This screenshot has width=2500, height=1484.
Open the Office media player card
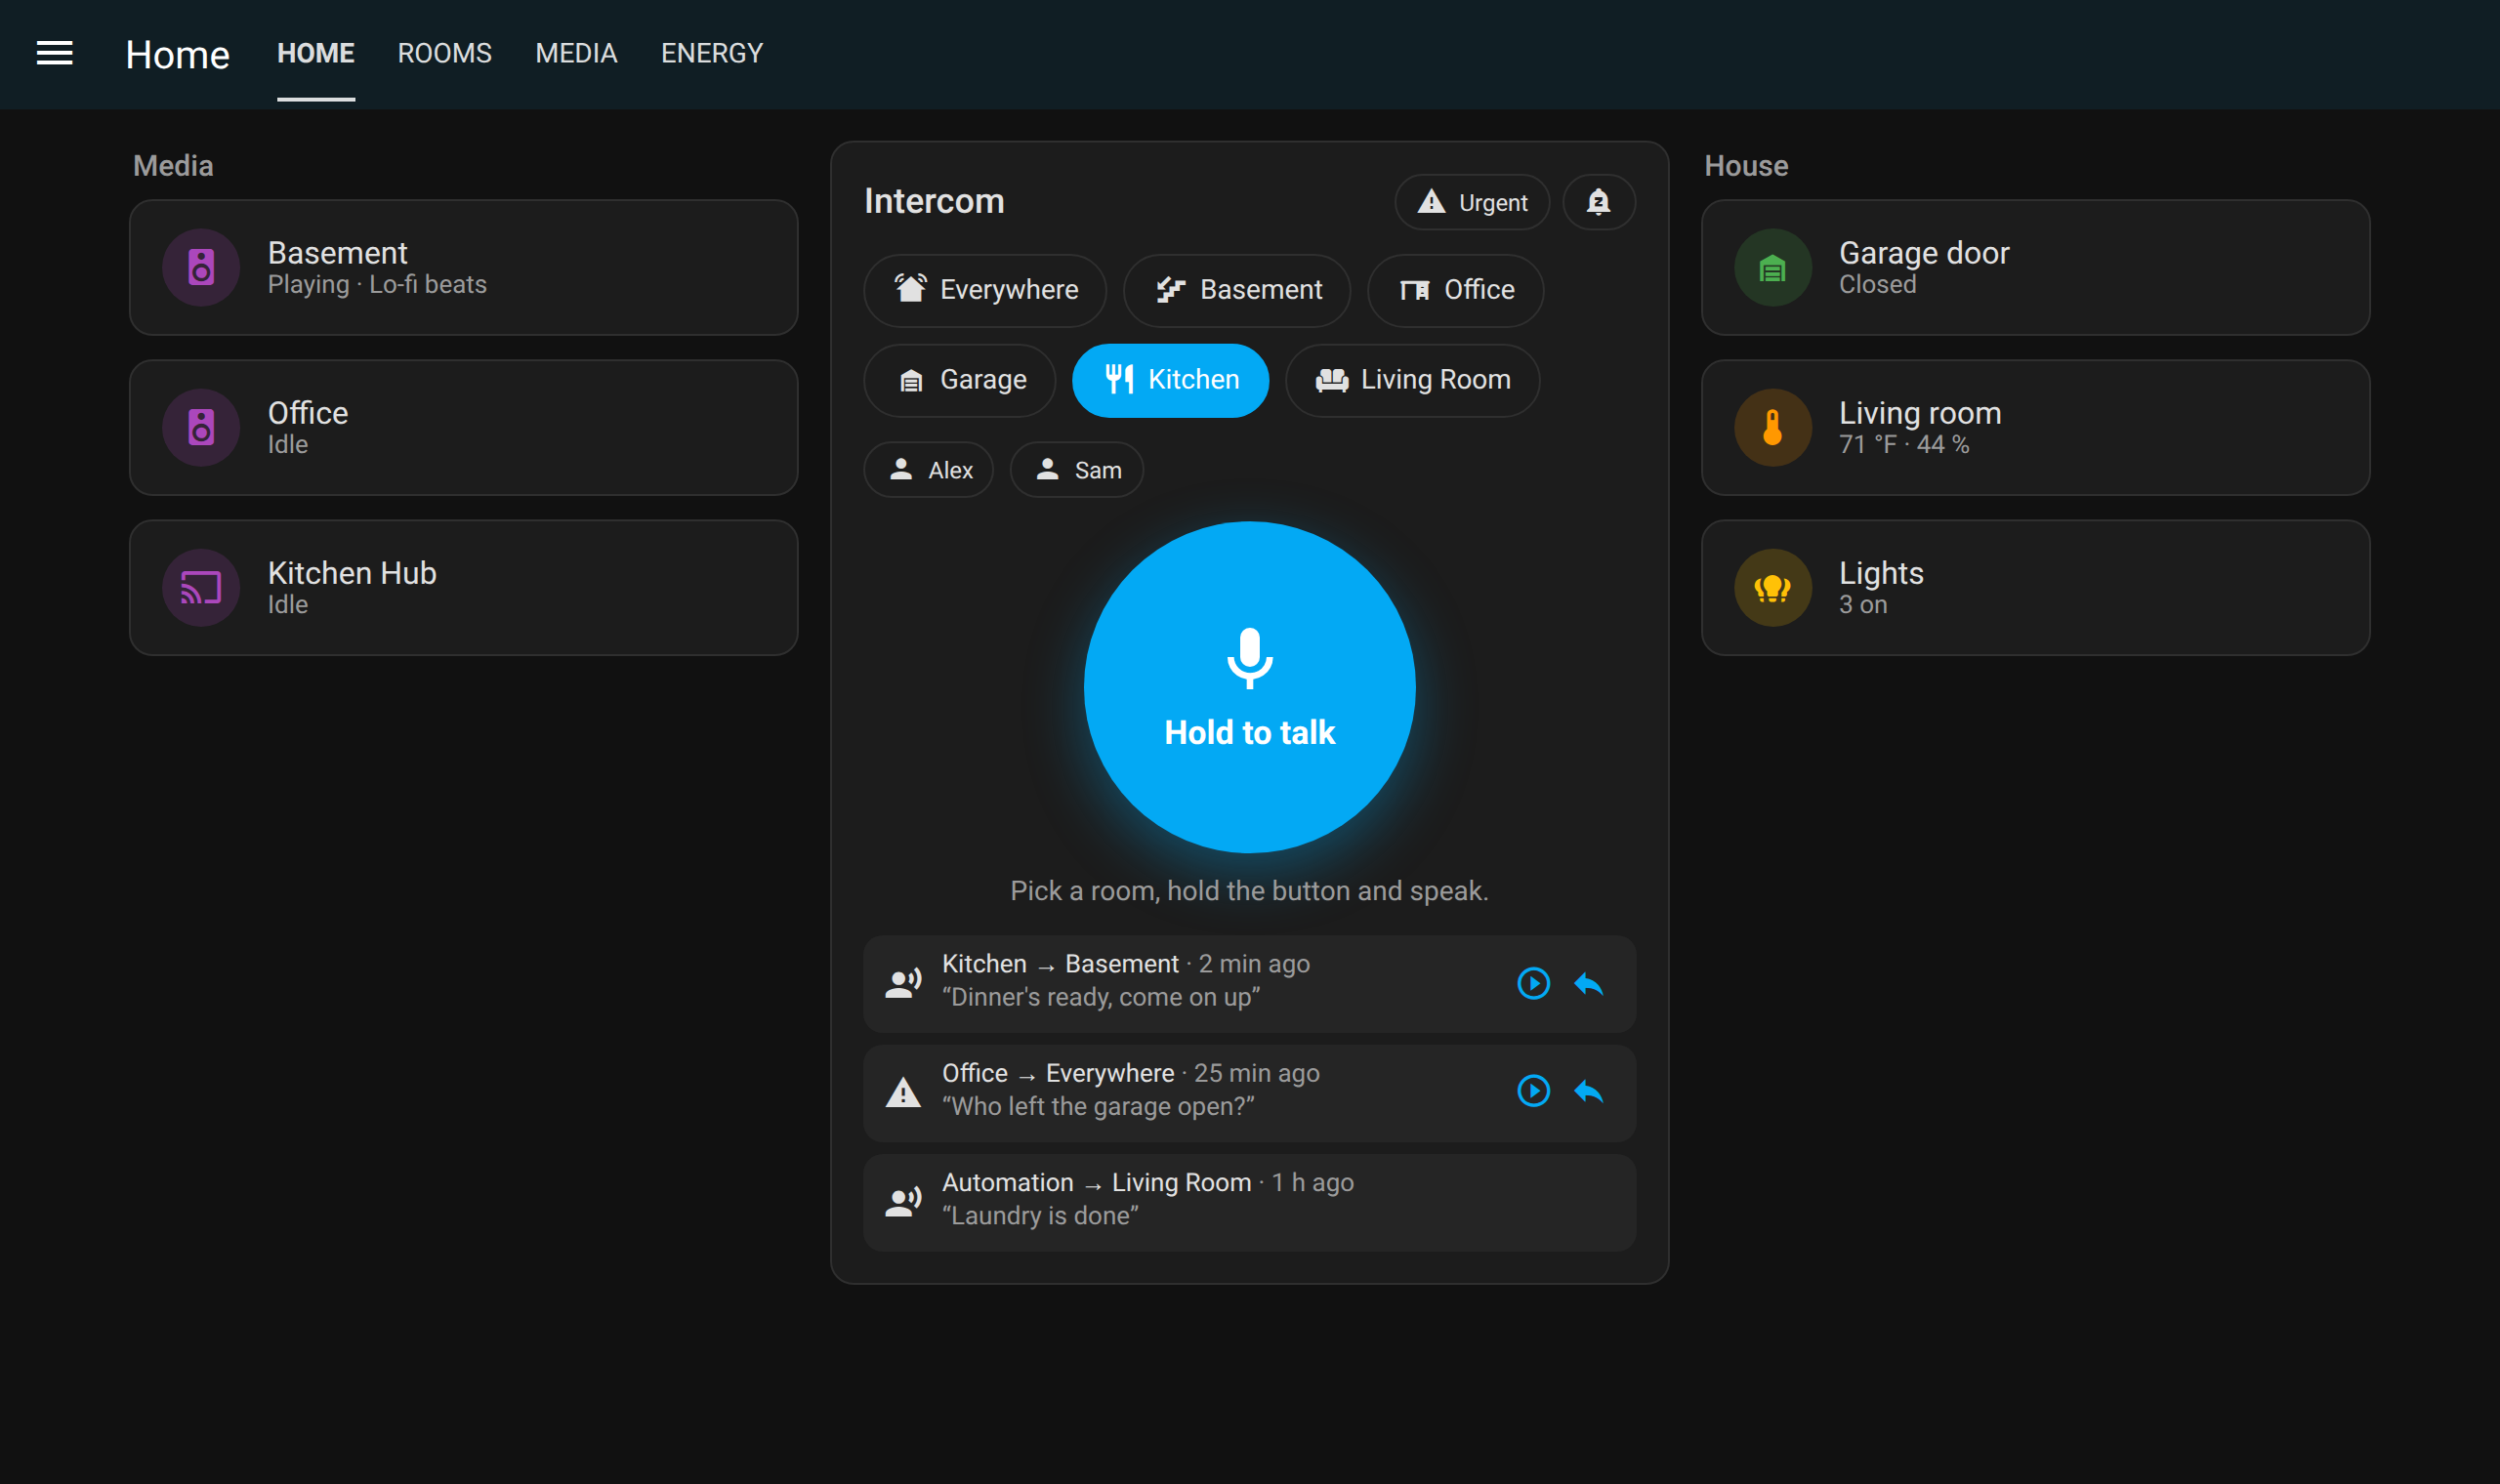click(x=464, y=427)
